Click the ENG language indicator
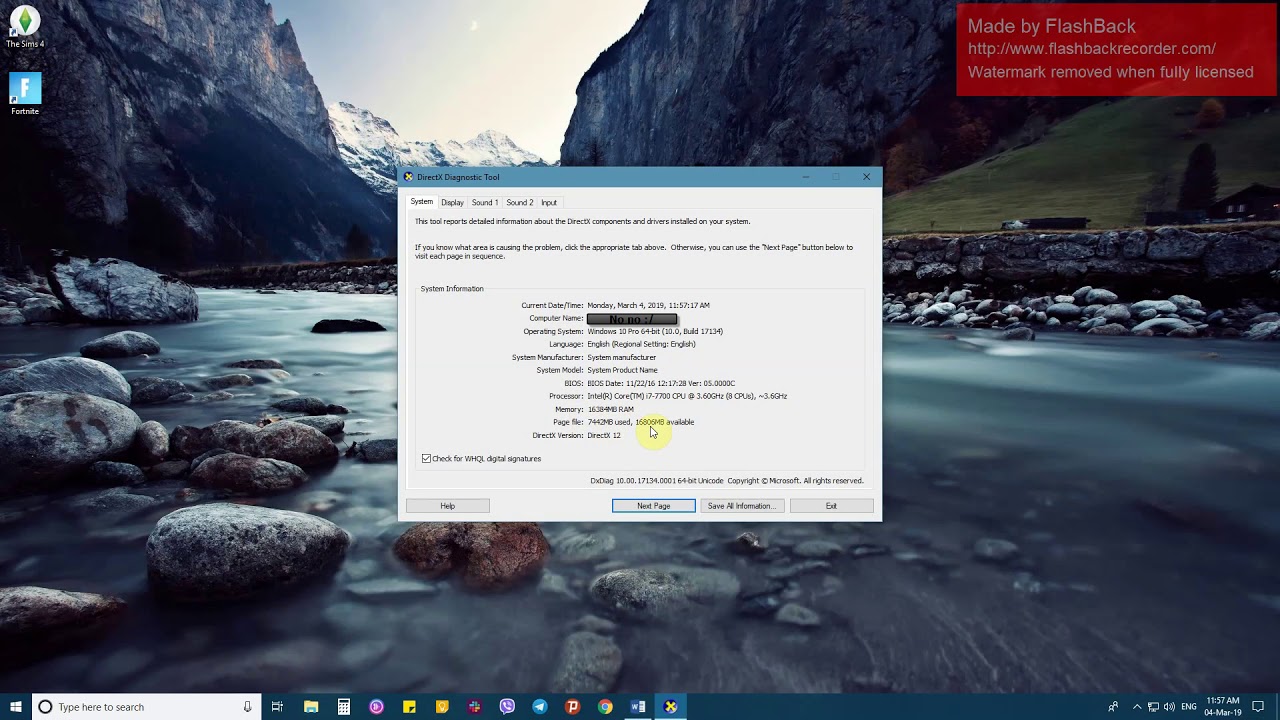Screen dimensions: 1280x720 pos(1189,707)
